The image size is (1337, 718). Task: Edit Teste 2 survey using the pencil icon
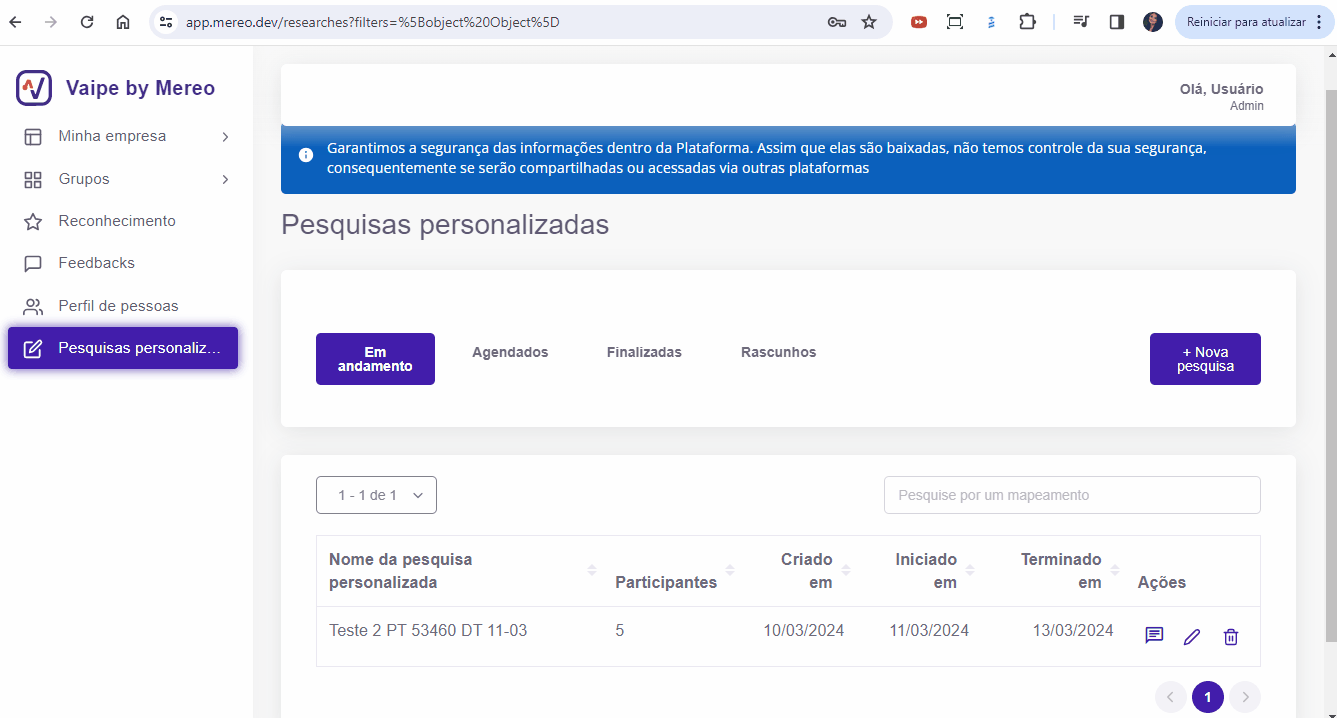click(x=1191, y=635)
